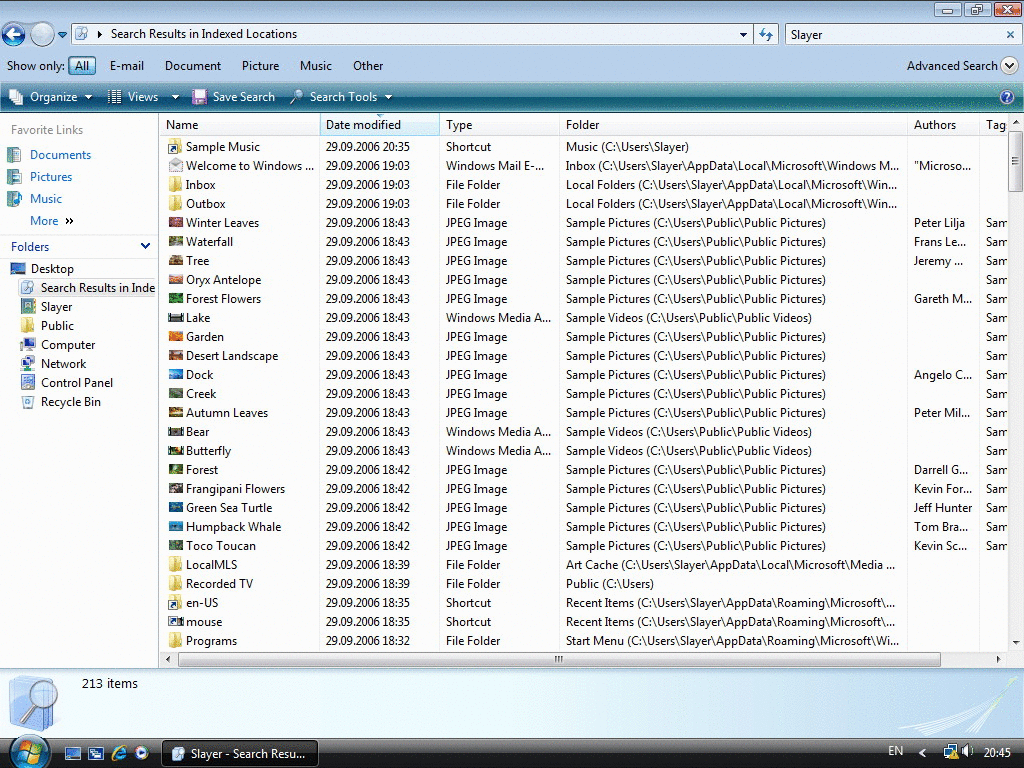The image size is (1024, 768).
Task: Select the Winter Leaves image thumbnail
Action: 175,222
